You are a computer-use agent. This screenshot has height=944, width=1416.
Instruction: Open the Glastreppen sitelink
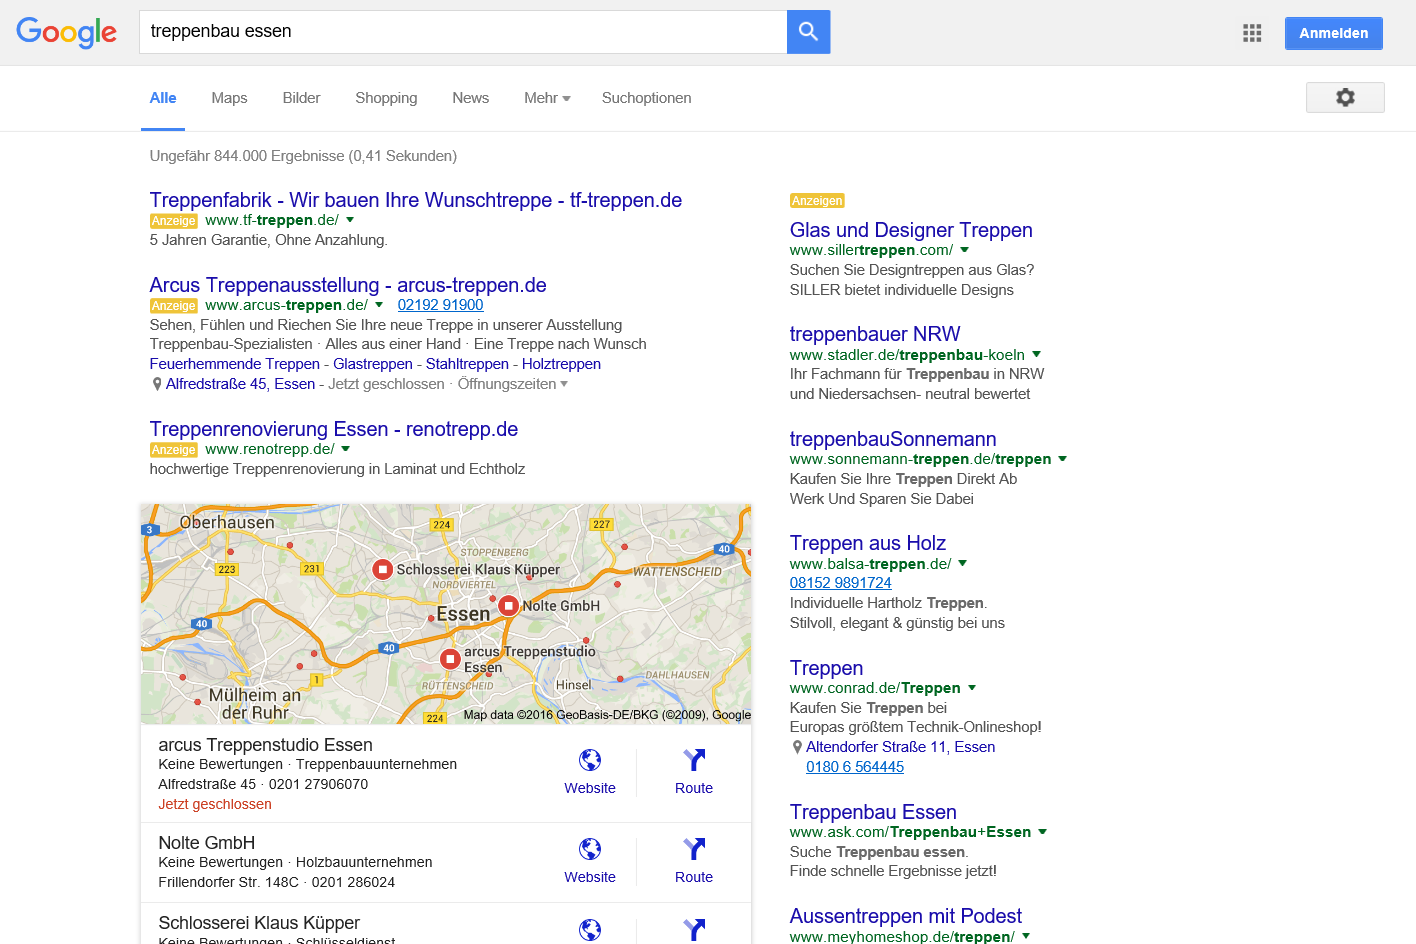[x=373, y=364]
